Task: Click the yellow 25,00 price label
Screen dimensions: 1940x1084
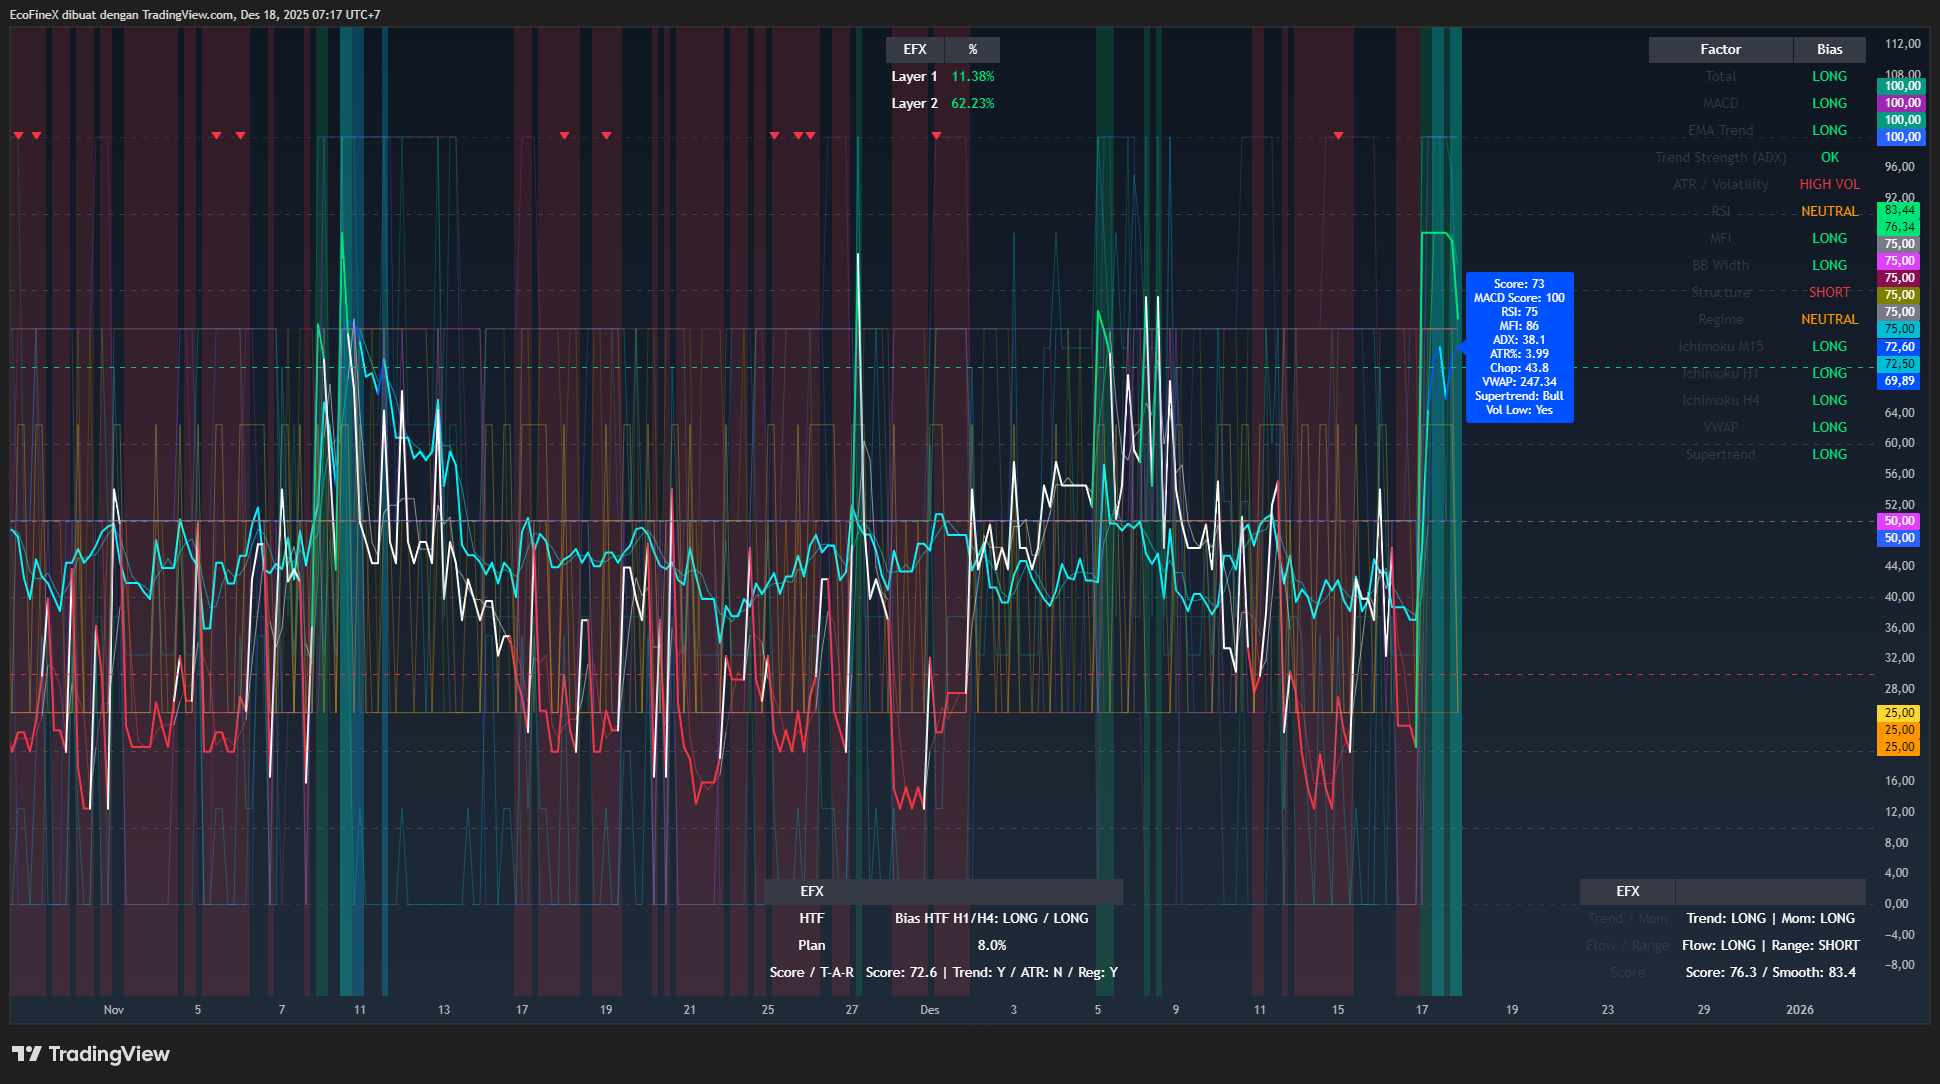Action: (x=1899, y=713)
